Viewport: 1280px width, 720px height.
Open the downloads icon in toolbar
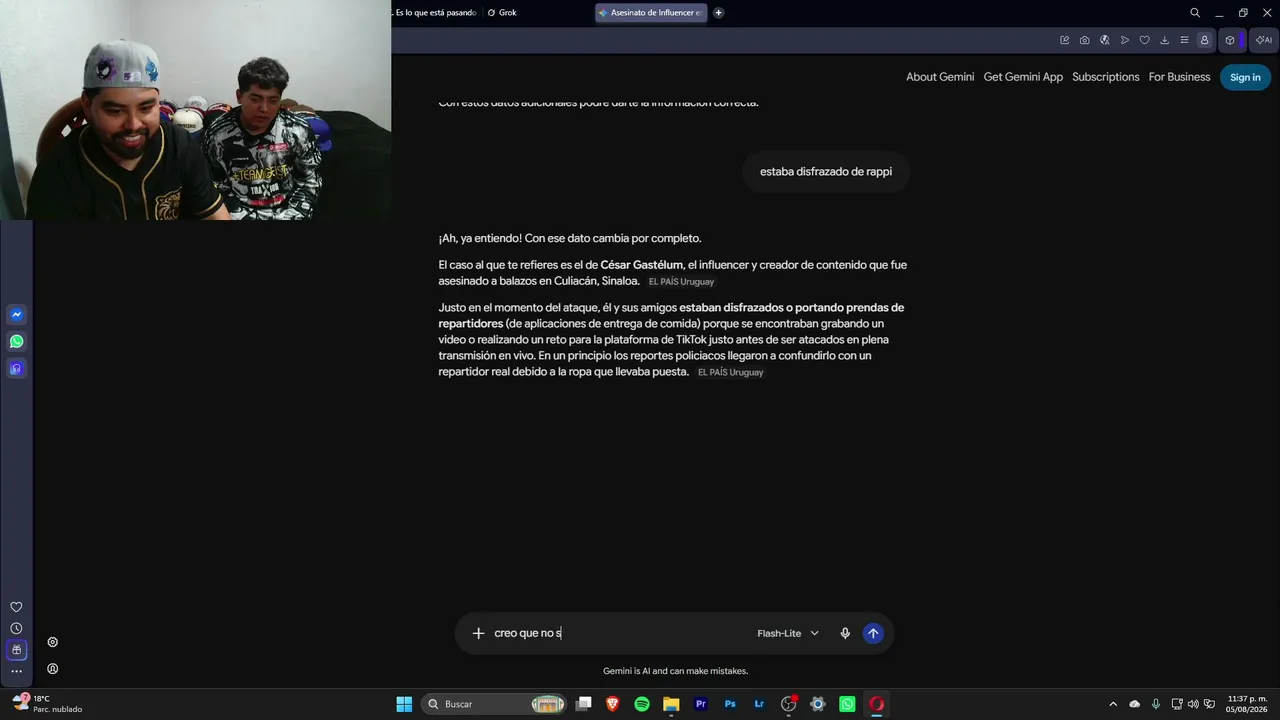pos(1165,40)
